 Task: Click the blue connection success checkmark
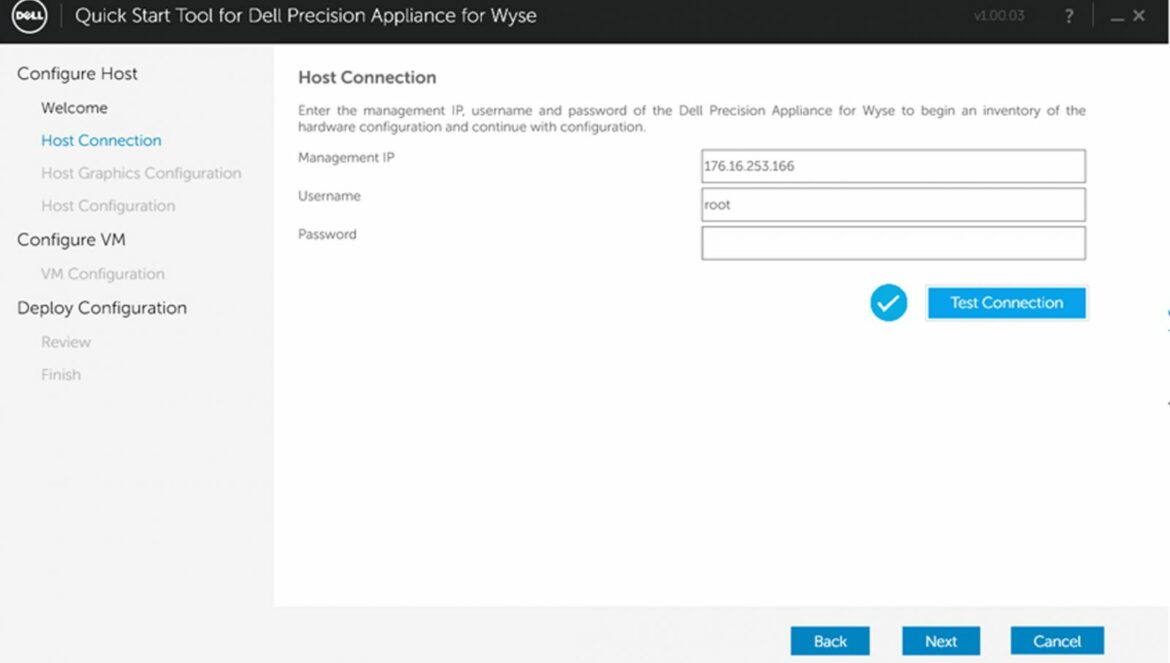click(x=888, y=303)
